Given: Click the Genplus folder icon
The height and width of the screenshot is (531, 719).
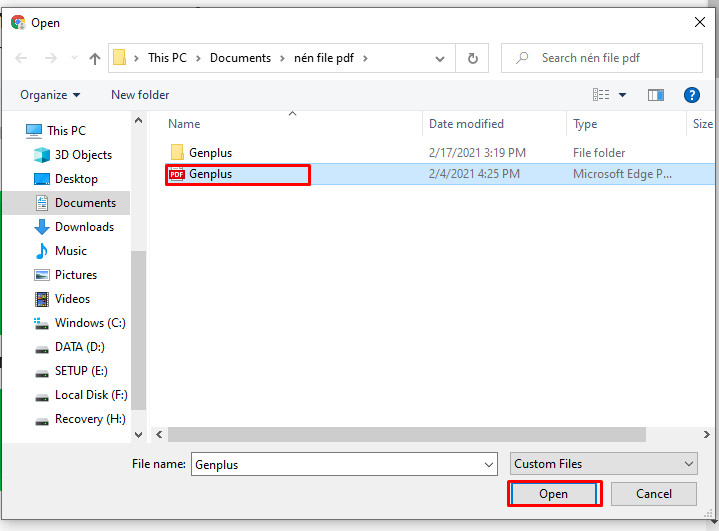Looking at the screenshot, I should (x=177, y=153).
